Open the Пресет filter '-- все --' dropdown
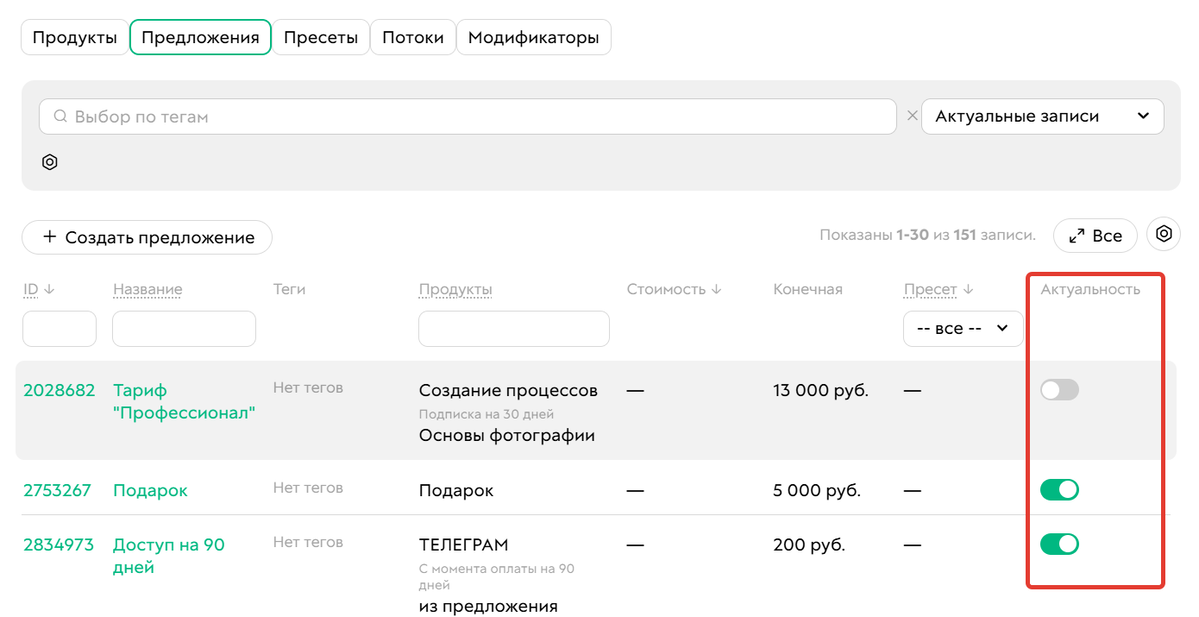 click(x=963, y=329)
